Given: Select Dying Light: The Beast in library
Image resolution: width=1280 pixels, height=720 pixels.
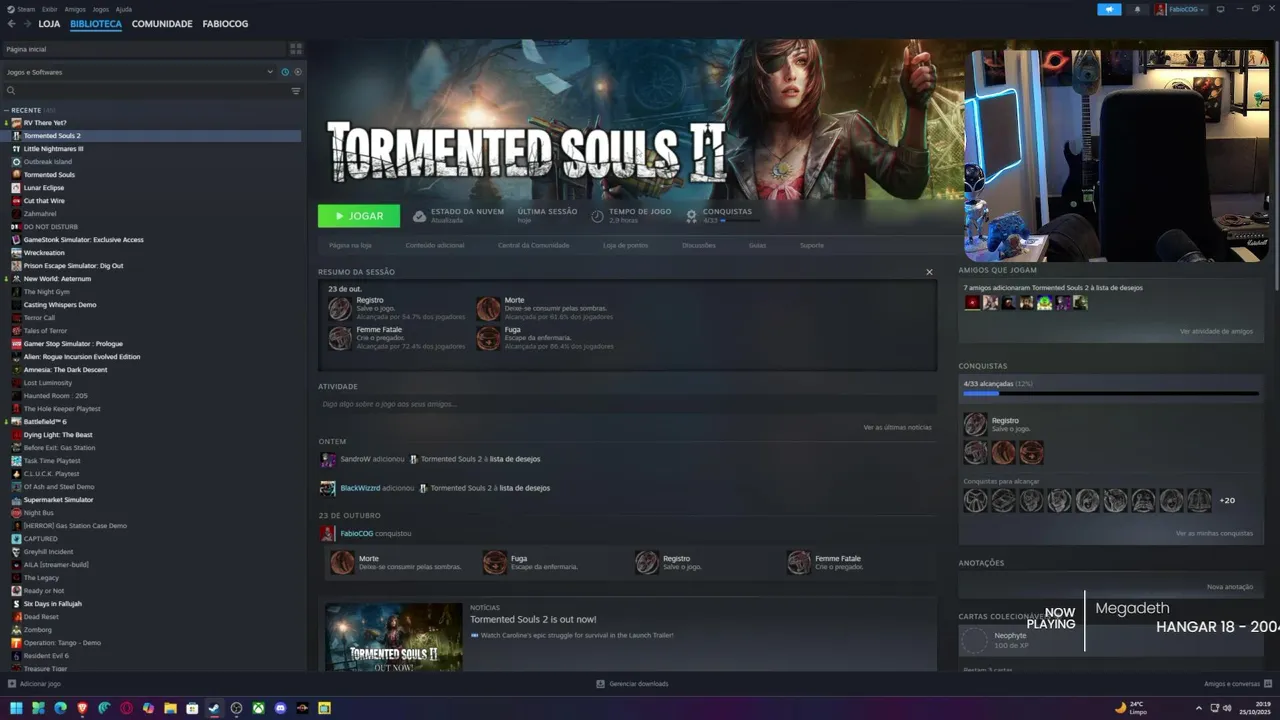Looking at the screenshot, I should [x=57, y=435].
